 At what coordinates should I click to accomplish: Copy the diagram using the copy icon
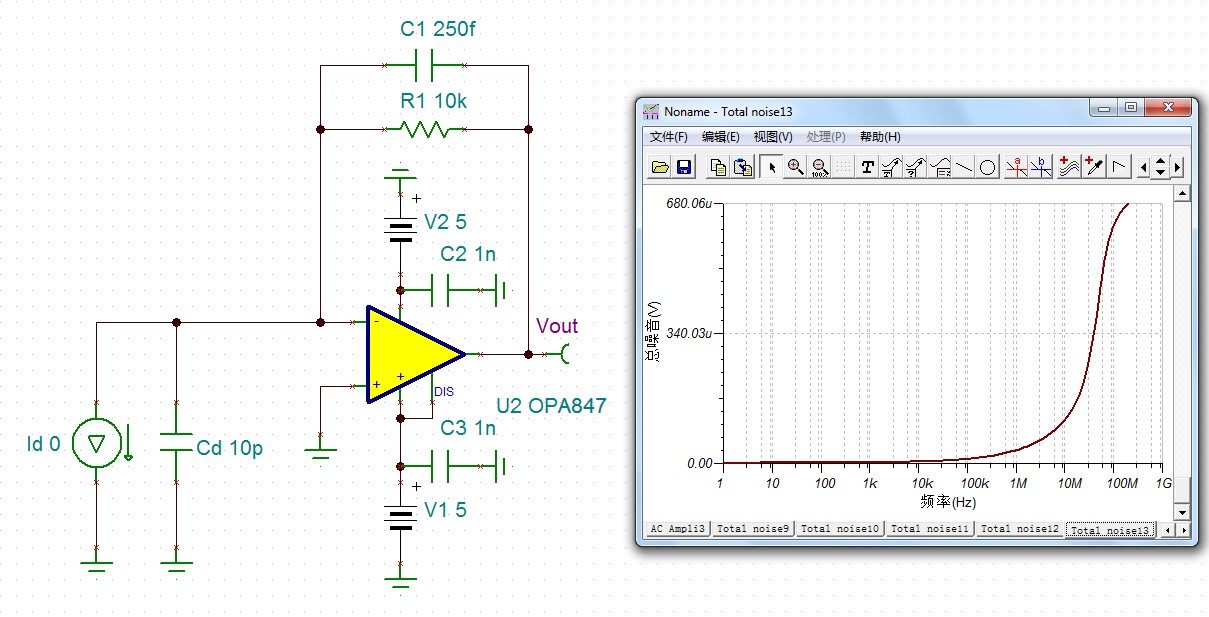(718, 168)
